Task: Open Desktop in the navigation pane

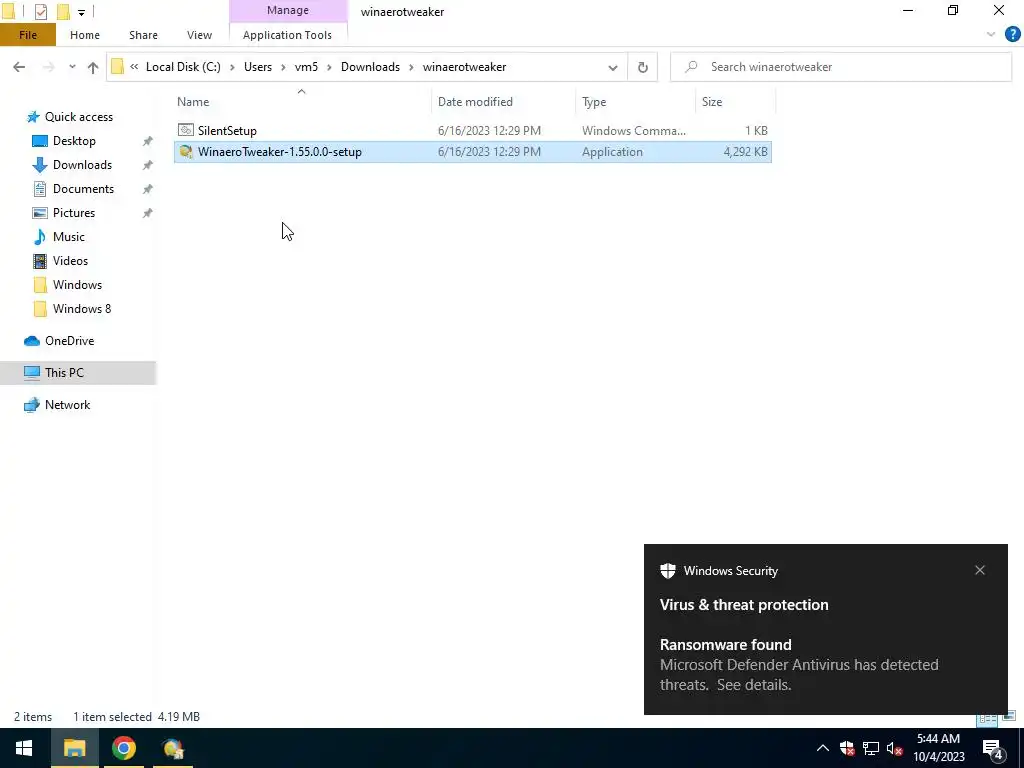Action: pyautogui.click(x=74, y=141)
